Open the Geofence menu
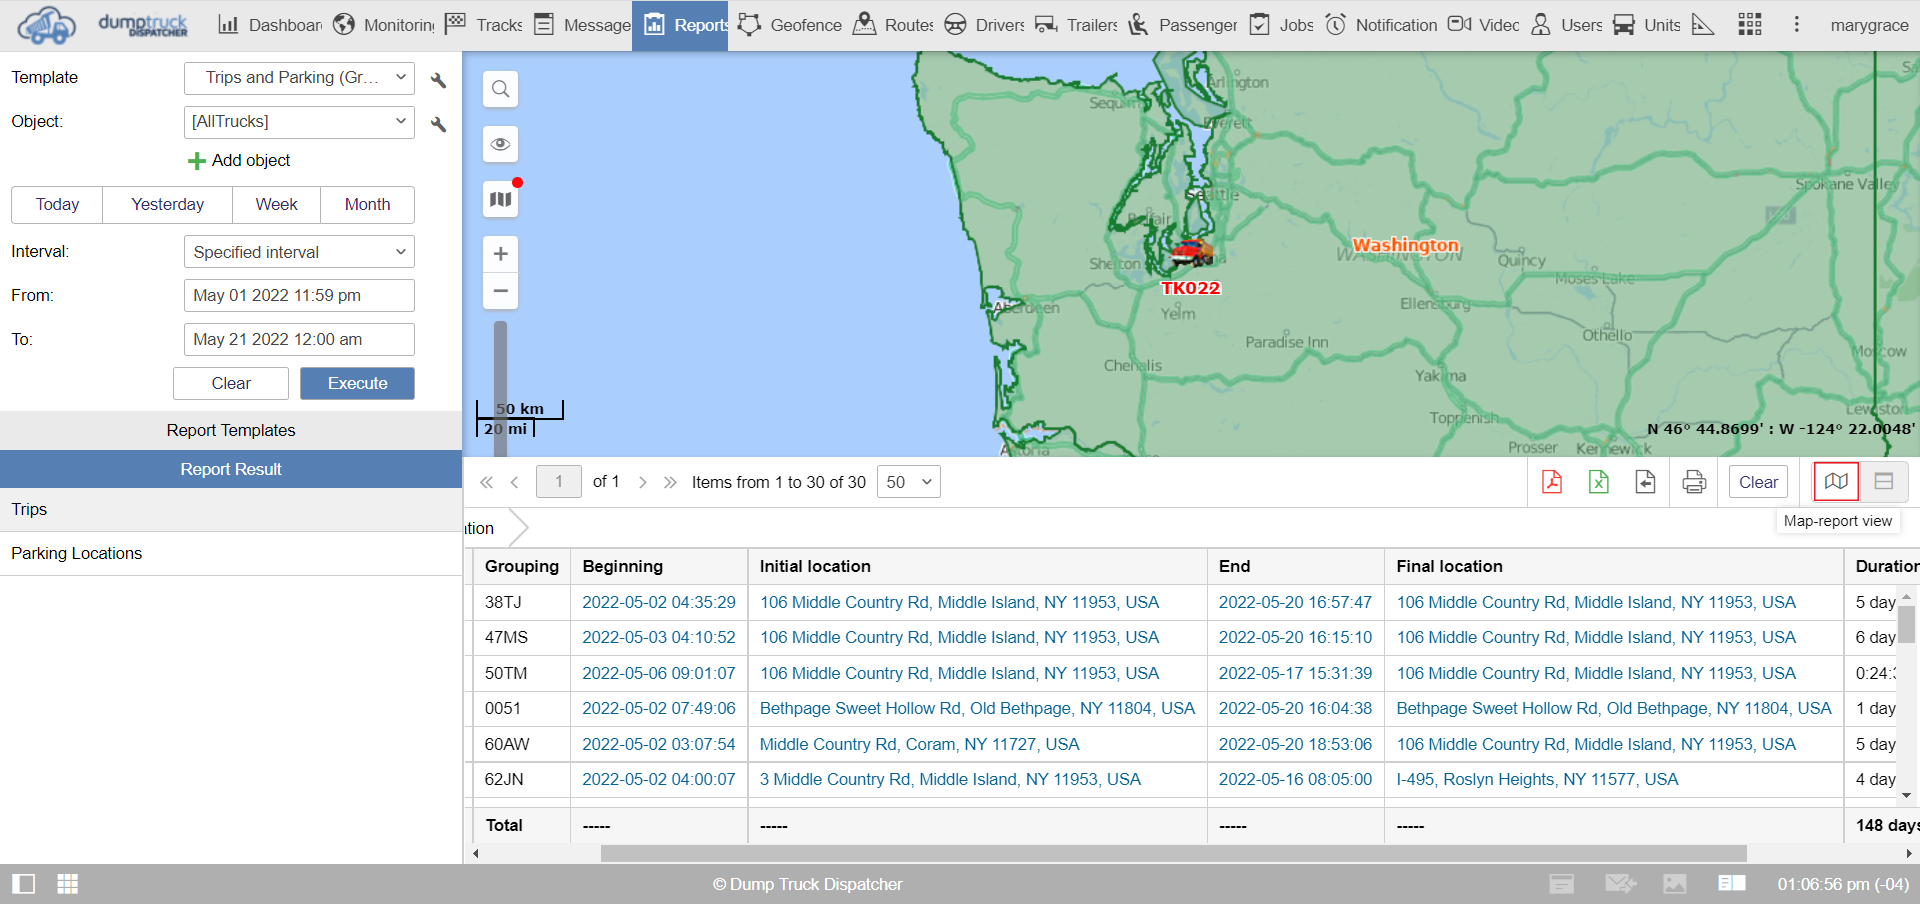Viewport: 1920px width, 904px height. [790, 25]
